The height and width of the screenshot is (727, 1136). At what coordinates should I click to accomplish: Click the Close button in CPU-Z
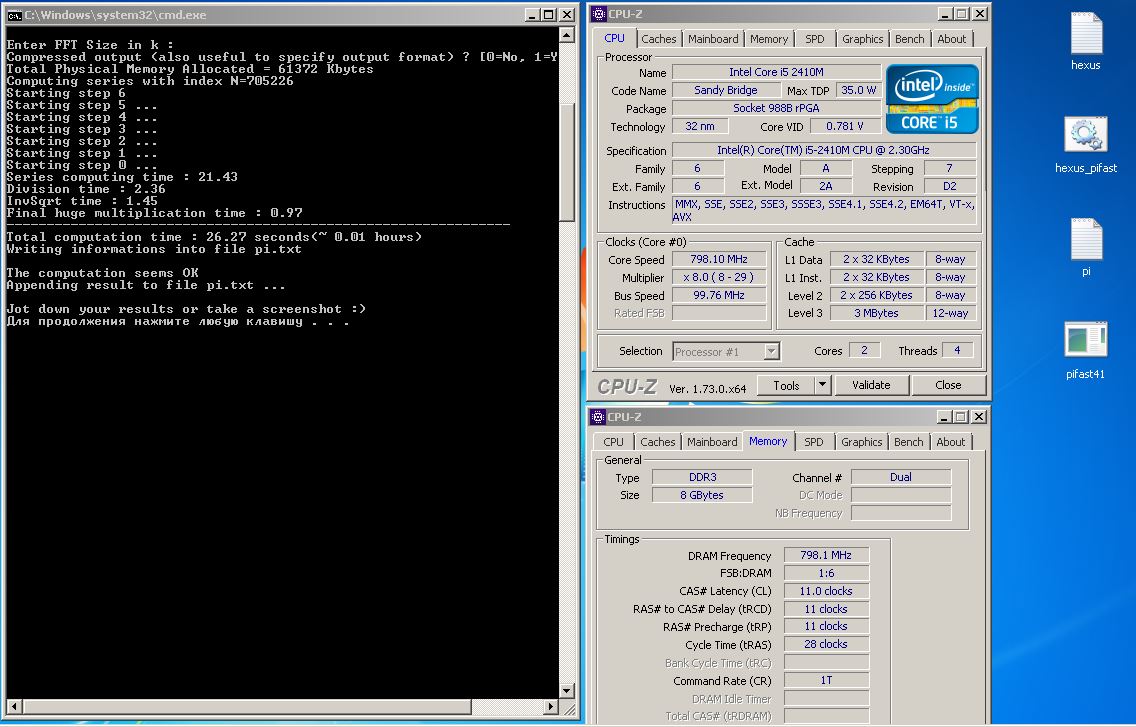pos(948,386)
